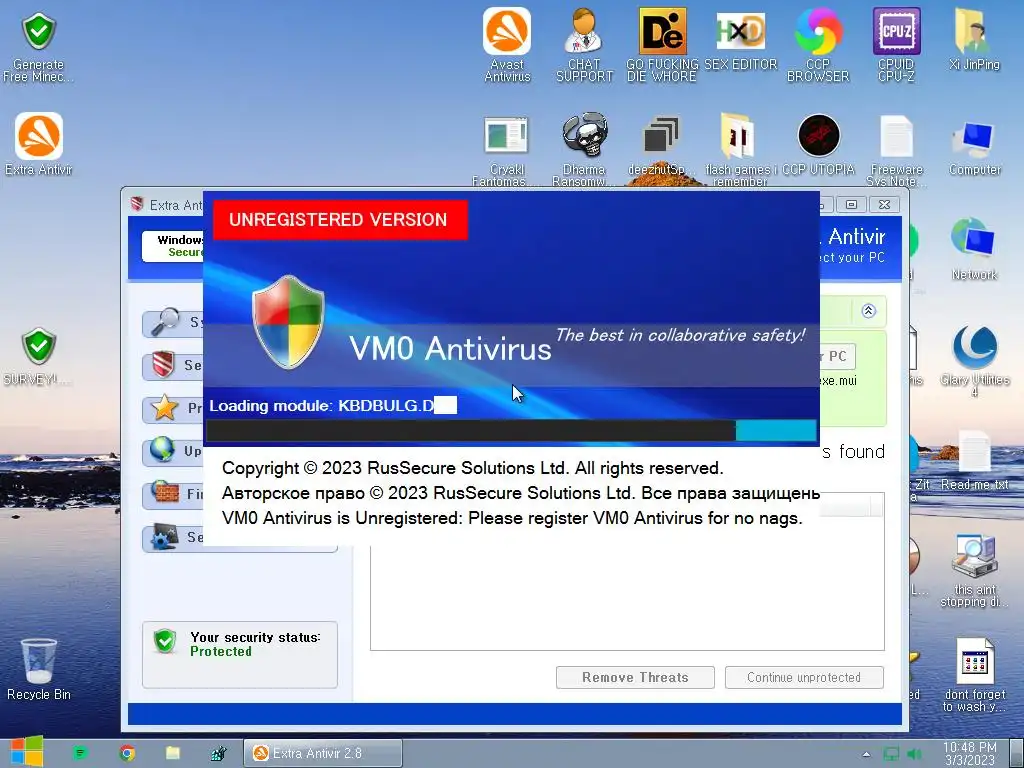The width and height of the screenshot is (1024, 768).
Task: Click the network tray icon
Action: 891,754
